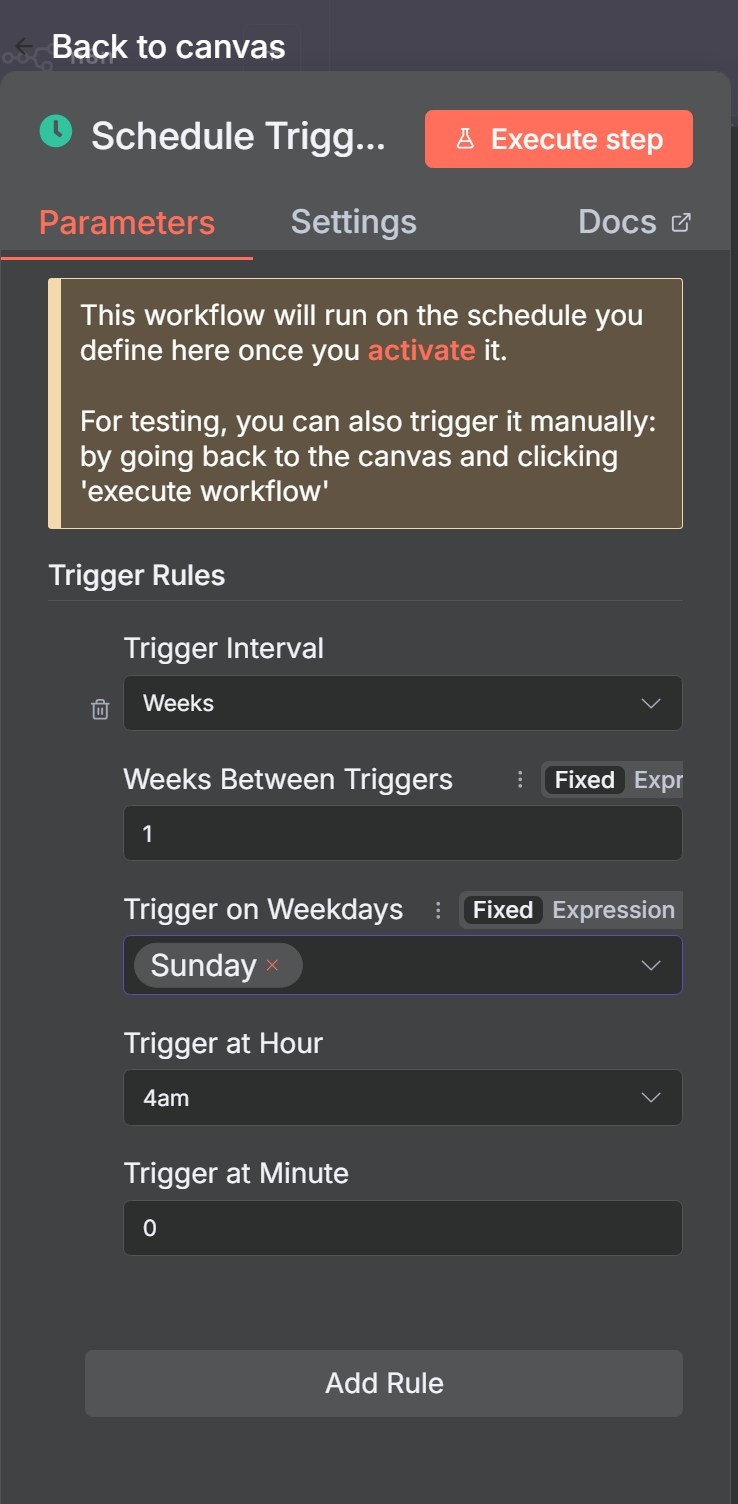Open the Trigger Interval dropdown
Screen dimensions: 738x1504
(402, 703)
